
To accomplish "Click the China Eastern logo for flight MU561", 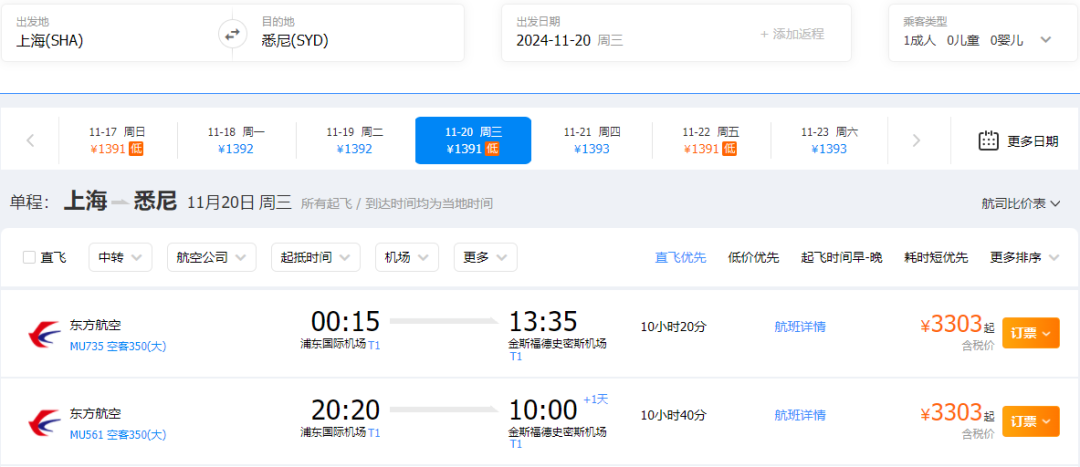I will [43, 422].
